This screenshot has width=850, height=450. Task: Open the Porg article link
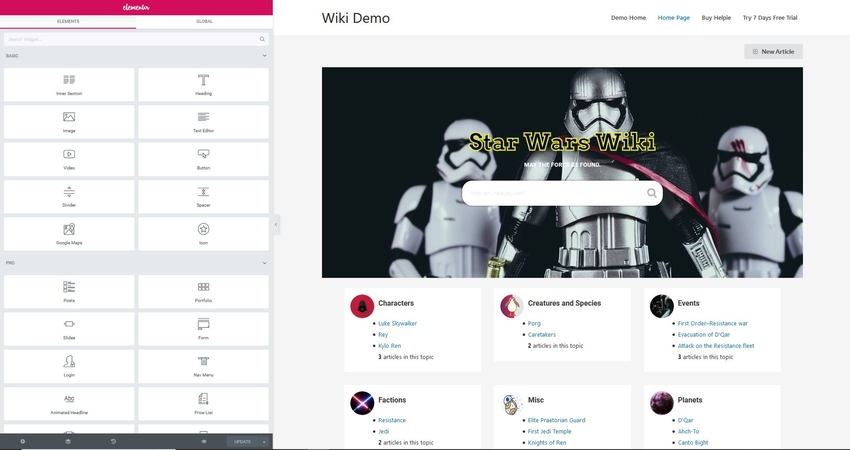[x=534, y=323]
